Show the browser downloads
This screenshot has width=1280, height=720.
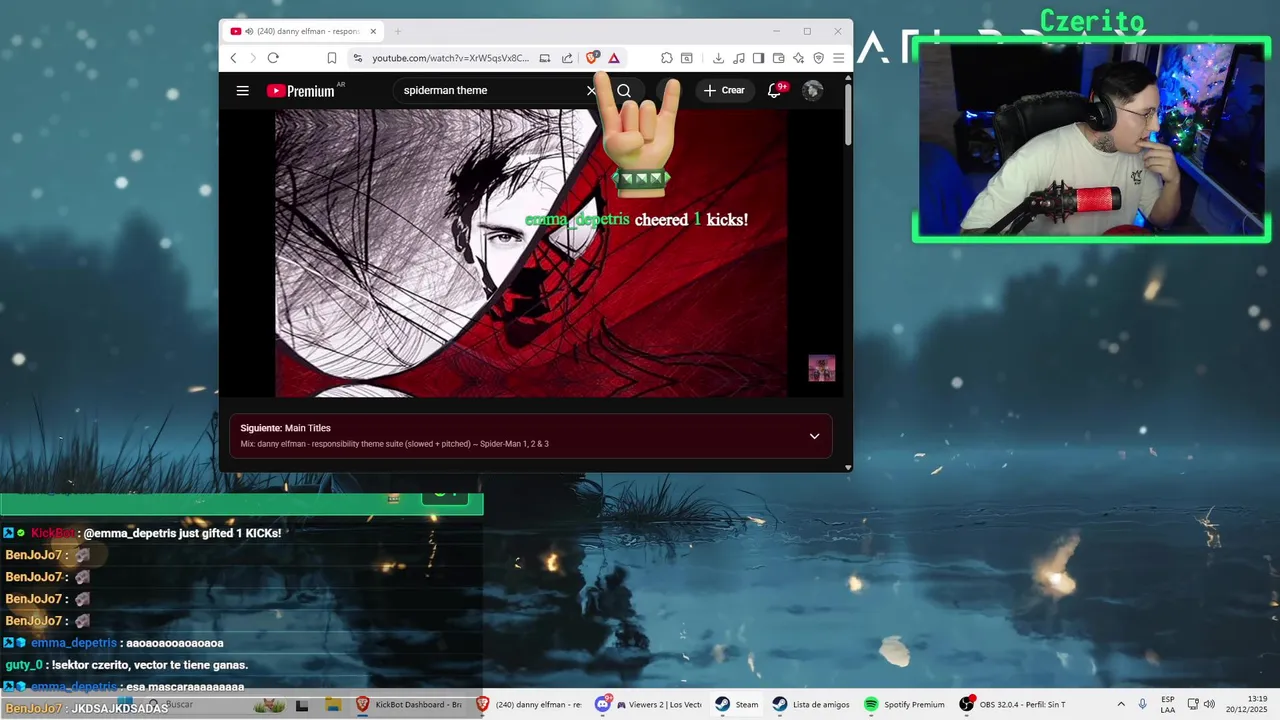[x=718, y=58]
